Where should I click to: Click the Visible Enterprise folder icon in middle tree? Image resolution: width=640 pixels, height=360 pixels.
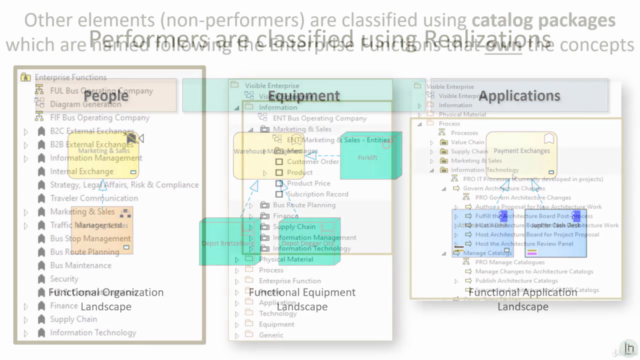click(234, 85)
